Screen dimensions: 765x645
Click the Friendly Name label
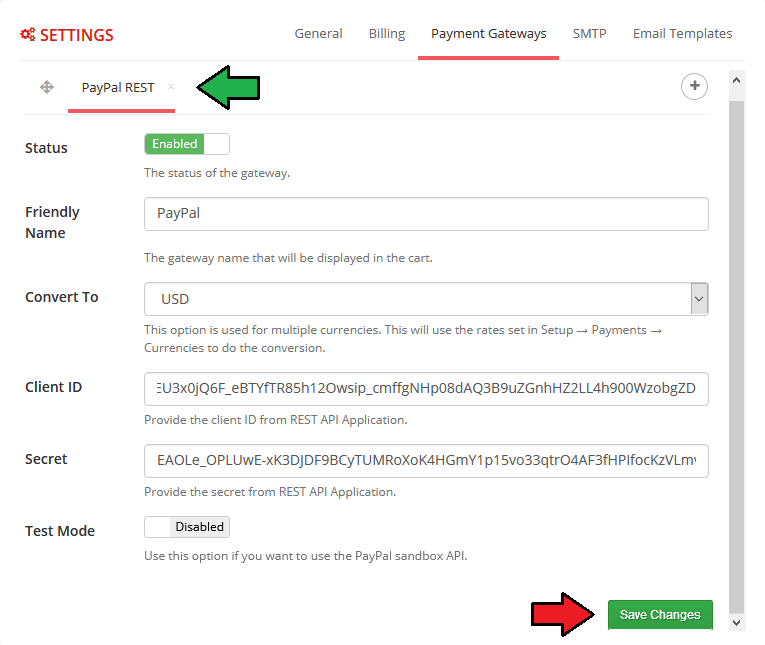point(52,222)
